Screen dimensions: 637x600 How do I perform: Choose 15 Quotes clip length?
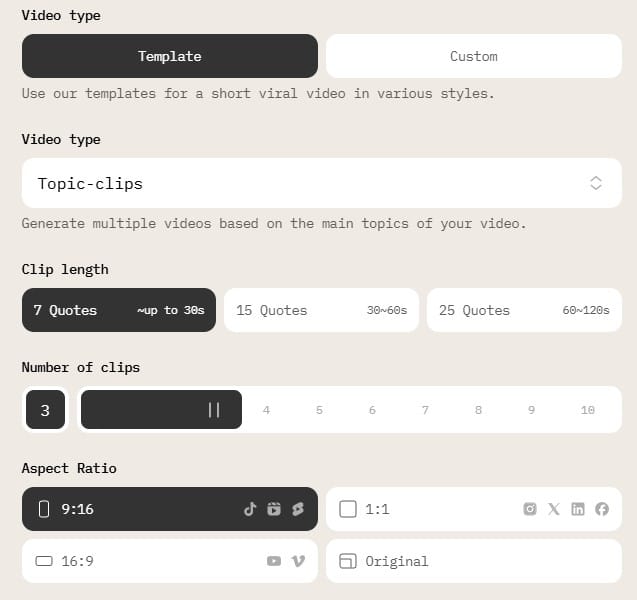(321, 310)
